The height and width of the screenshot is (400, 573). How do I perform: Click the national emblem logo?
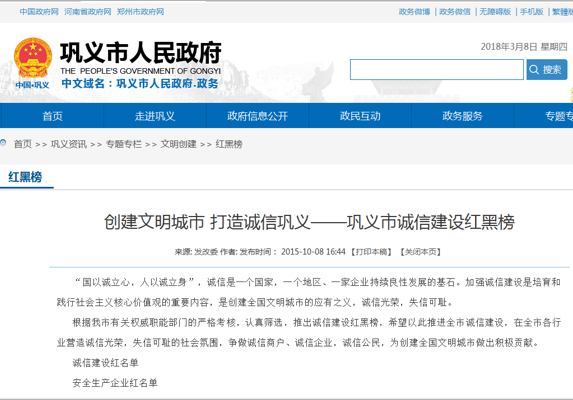(33, 58)
